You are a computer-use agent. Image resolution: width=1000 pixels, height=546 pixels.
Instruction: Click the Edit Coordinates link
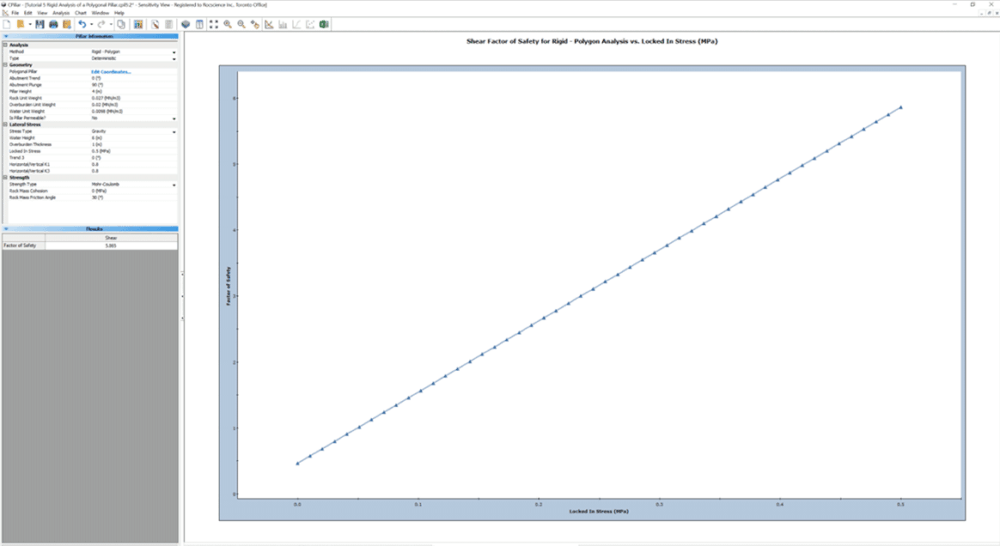[111, 72]
